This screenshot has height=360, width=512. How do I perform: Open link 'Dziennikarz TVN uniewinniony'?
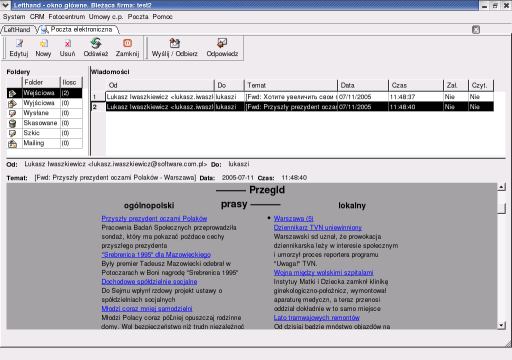(318, 228)
